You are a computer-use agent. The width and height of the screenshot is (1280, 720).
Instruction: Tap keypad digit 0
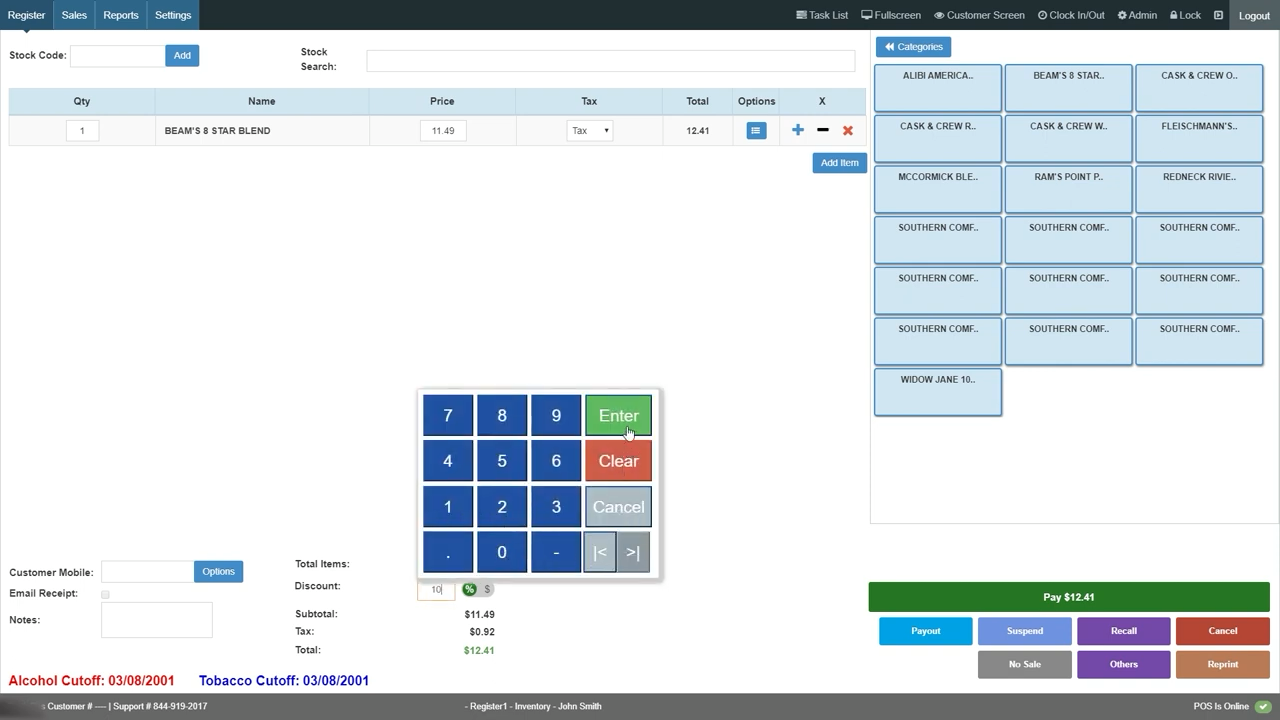coord(502,552)
